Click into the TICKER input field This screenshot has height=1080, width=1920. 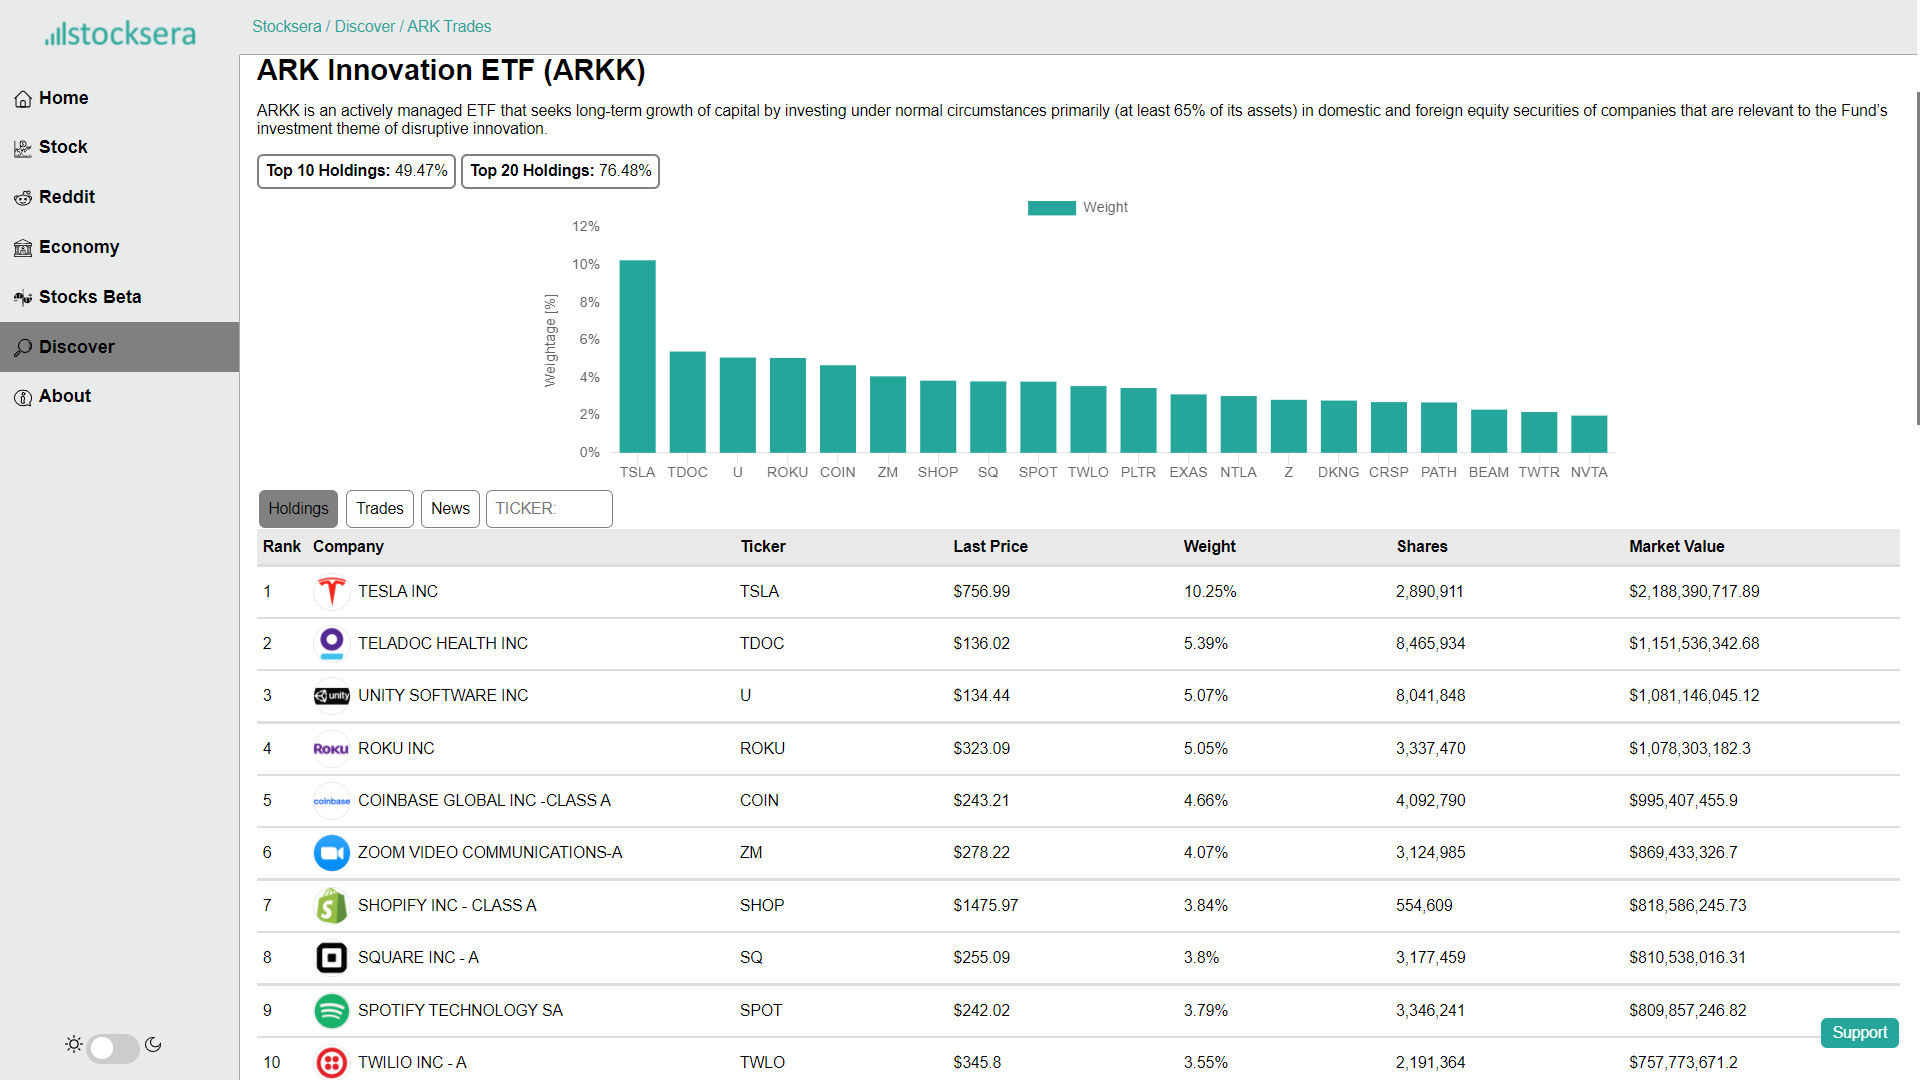pyautogui.click(x=549, y=509)
